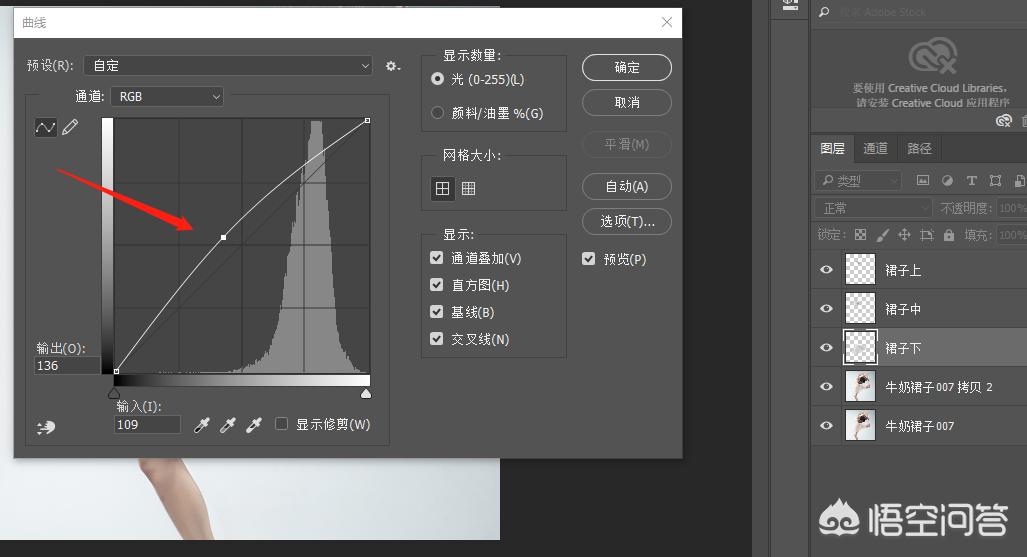The width and height of the screenshot is (1027, 557).
Task: Select the 裙子上 layer thumbnail
Action: click(860, 269)
